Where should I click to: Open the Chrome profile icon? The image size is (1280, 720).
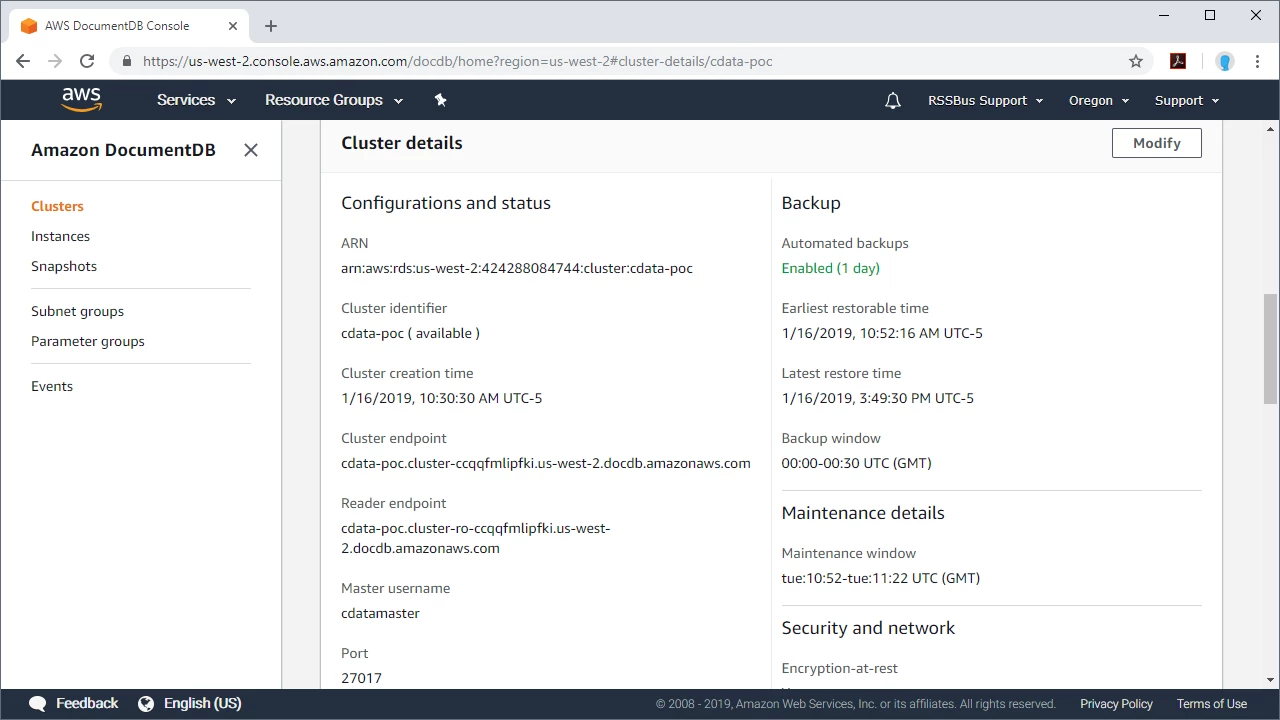[x=1225, y=61]
